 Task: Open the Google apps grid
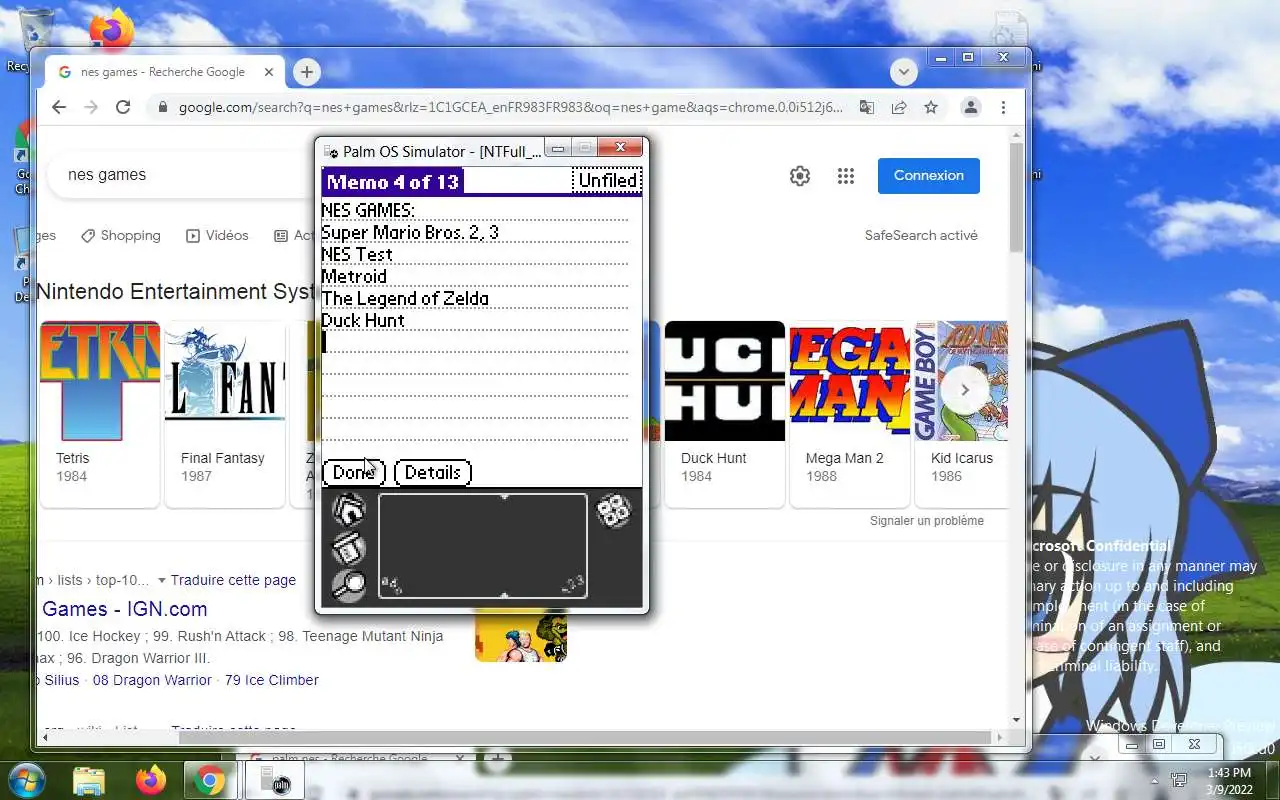(x=846, y=176)
